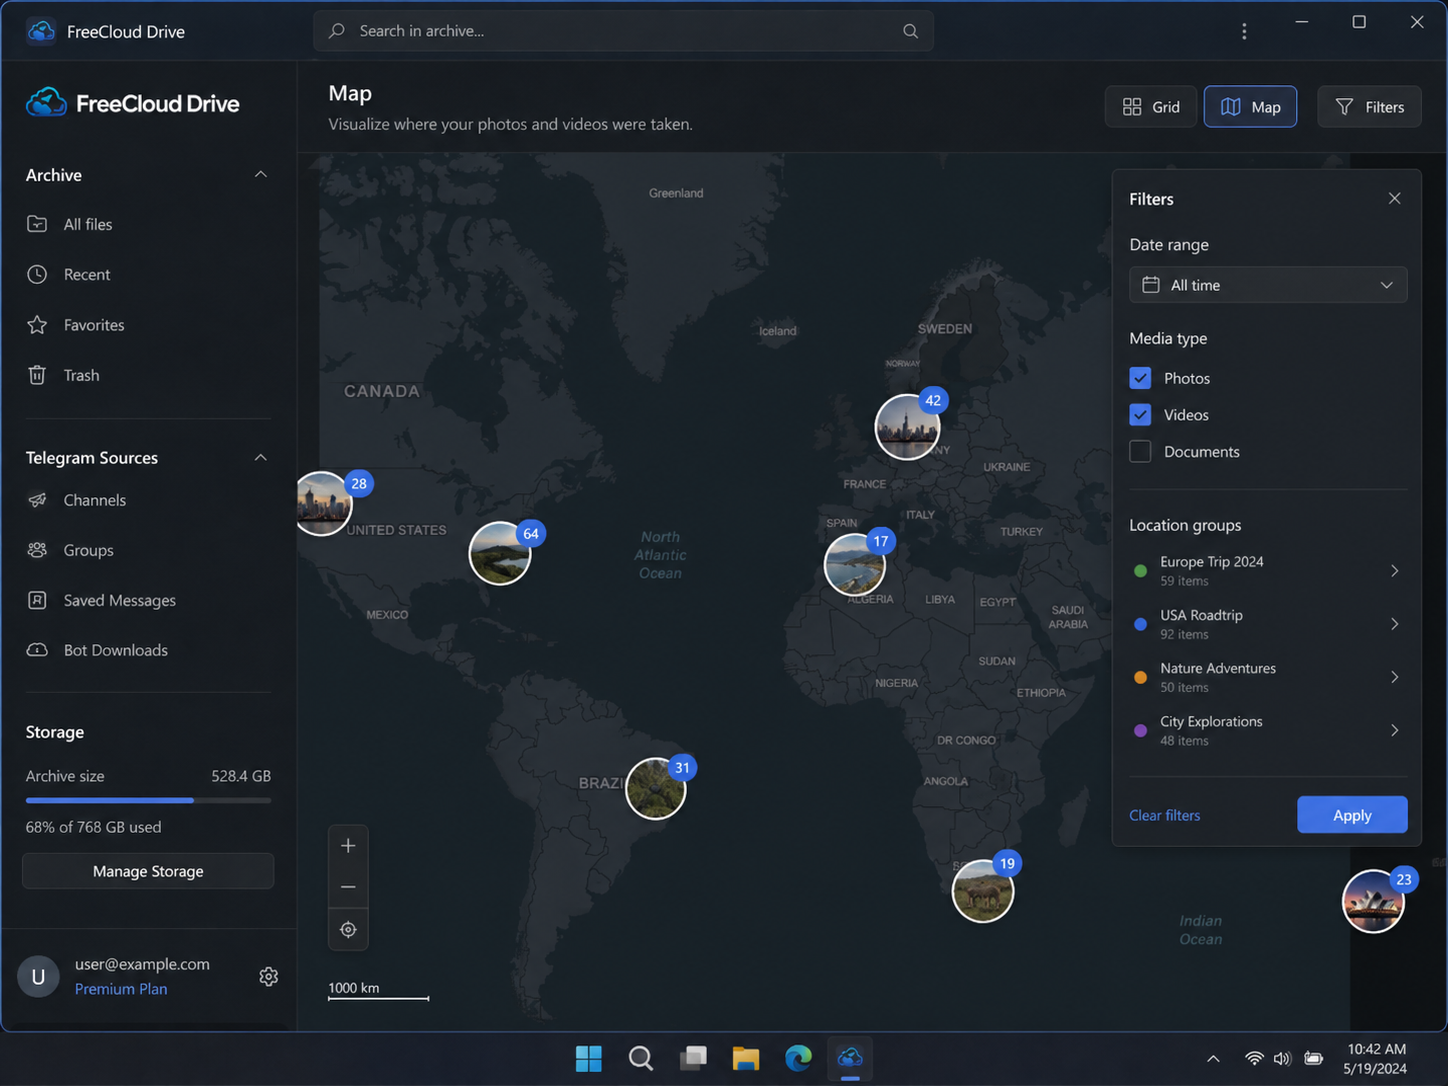
Task: Click calendar icon in date range field
Action: click(1151, 285)
